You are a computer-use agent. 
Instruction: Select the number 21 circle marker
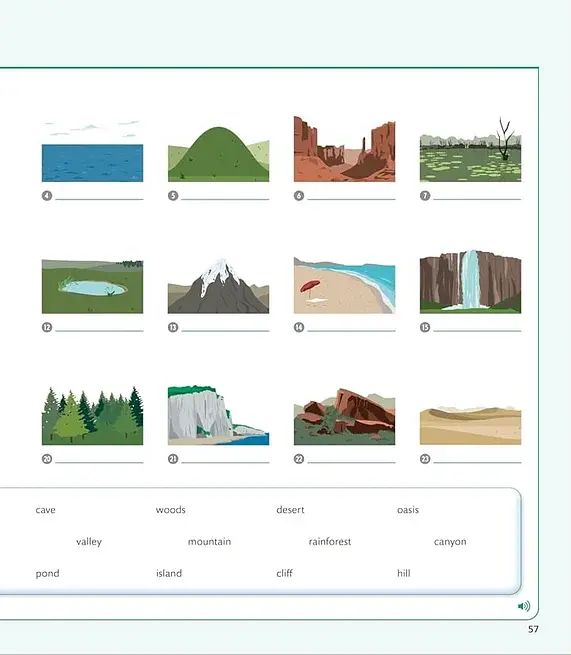point(173,459)
